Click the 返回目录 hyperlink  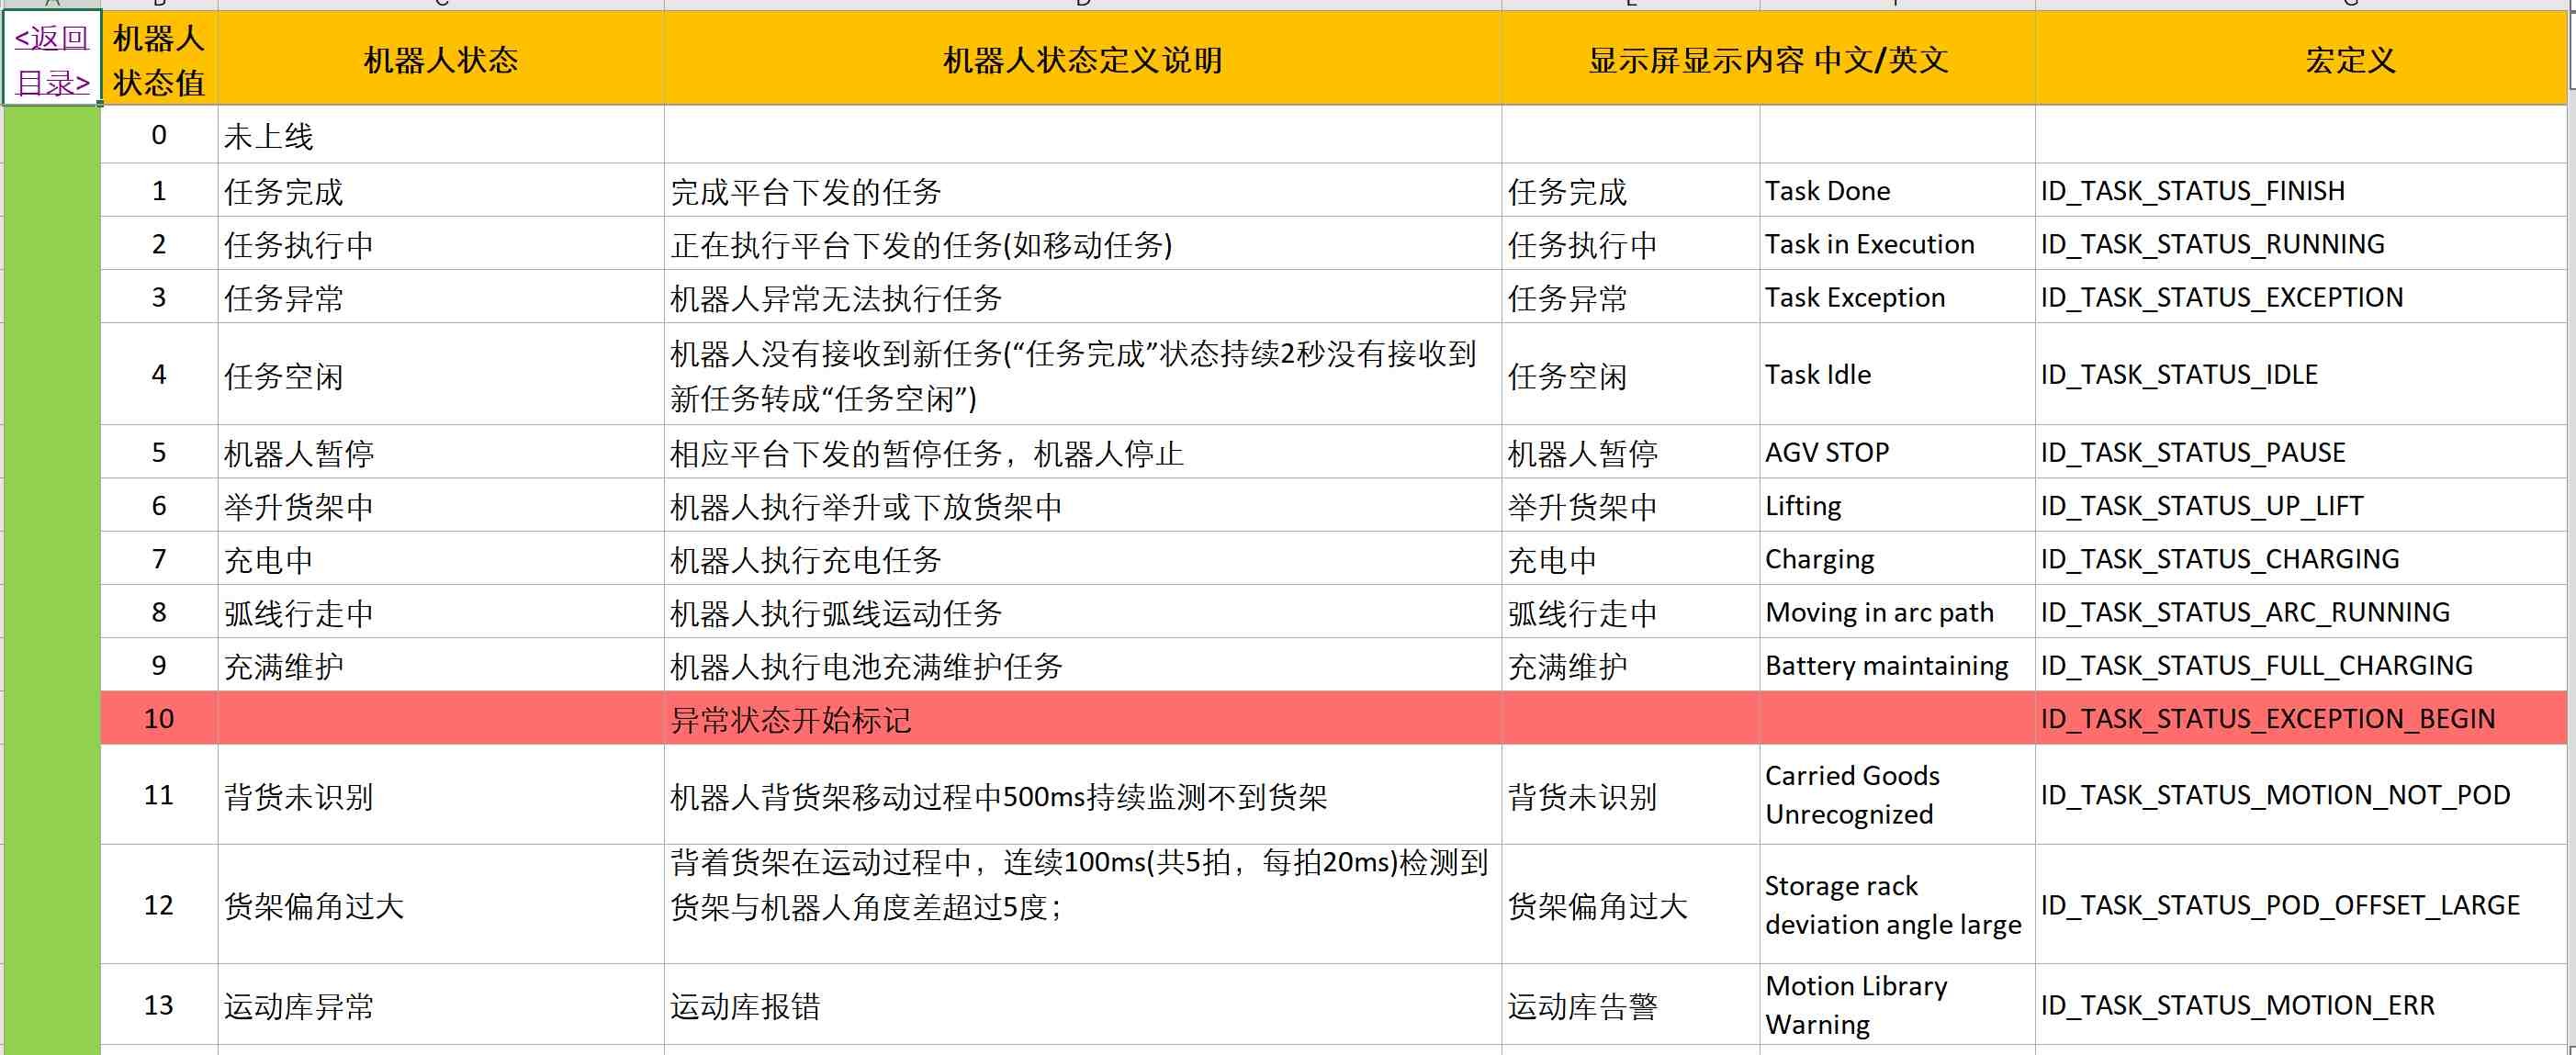pos(51,60)
